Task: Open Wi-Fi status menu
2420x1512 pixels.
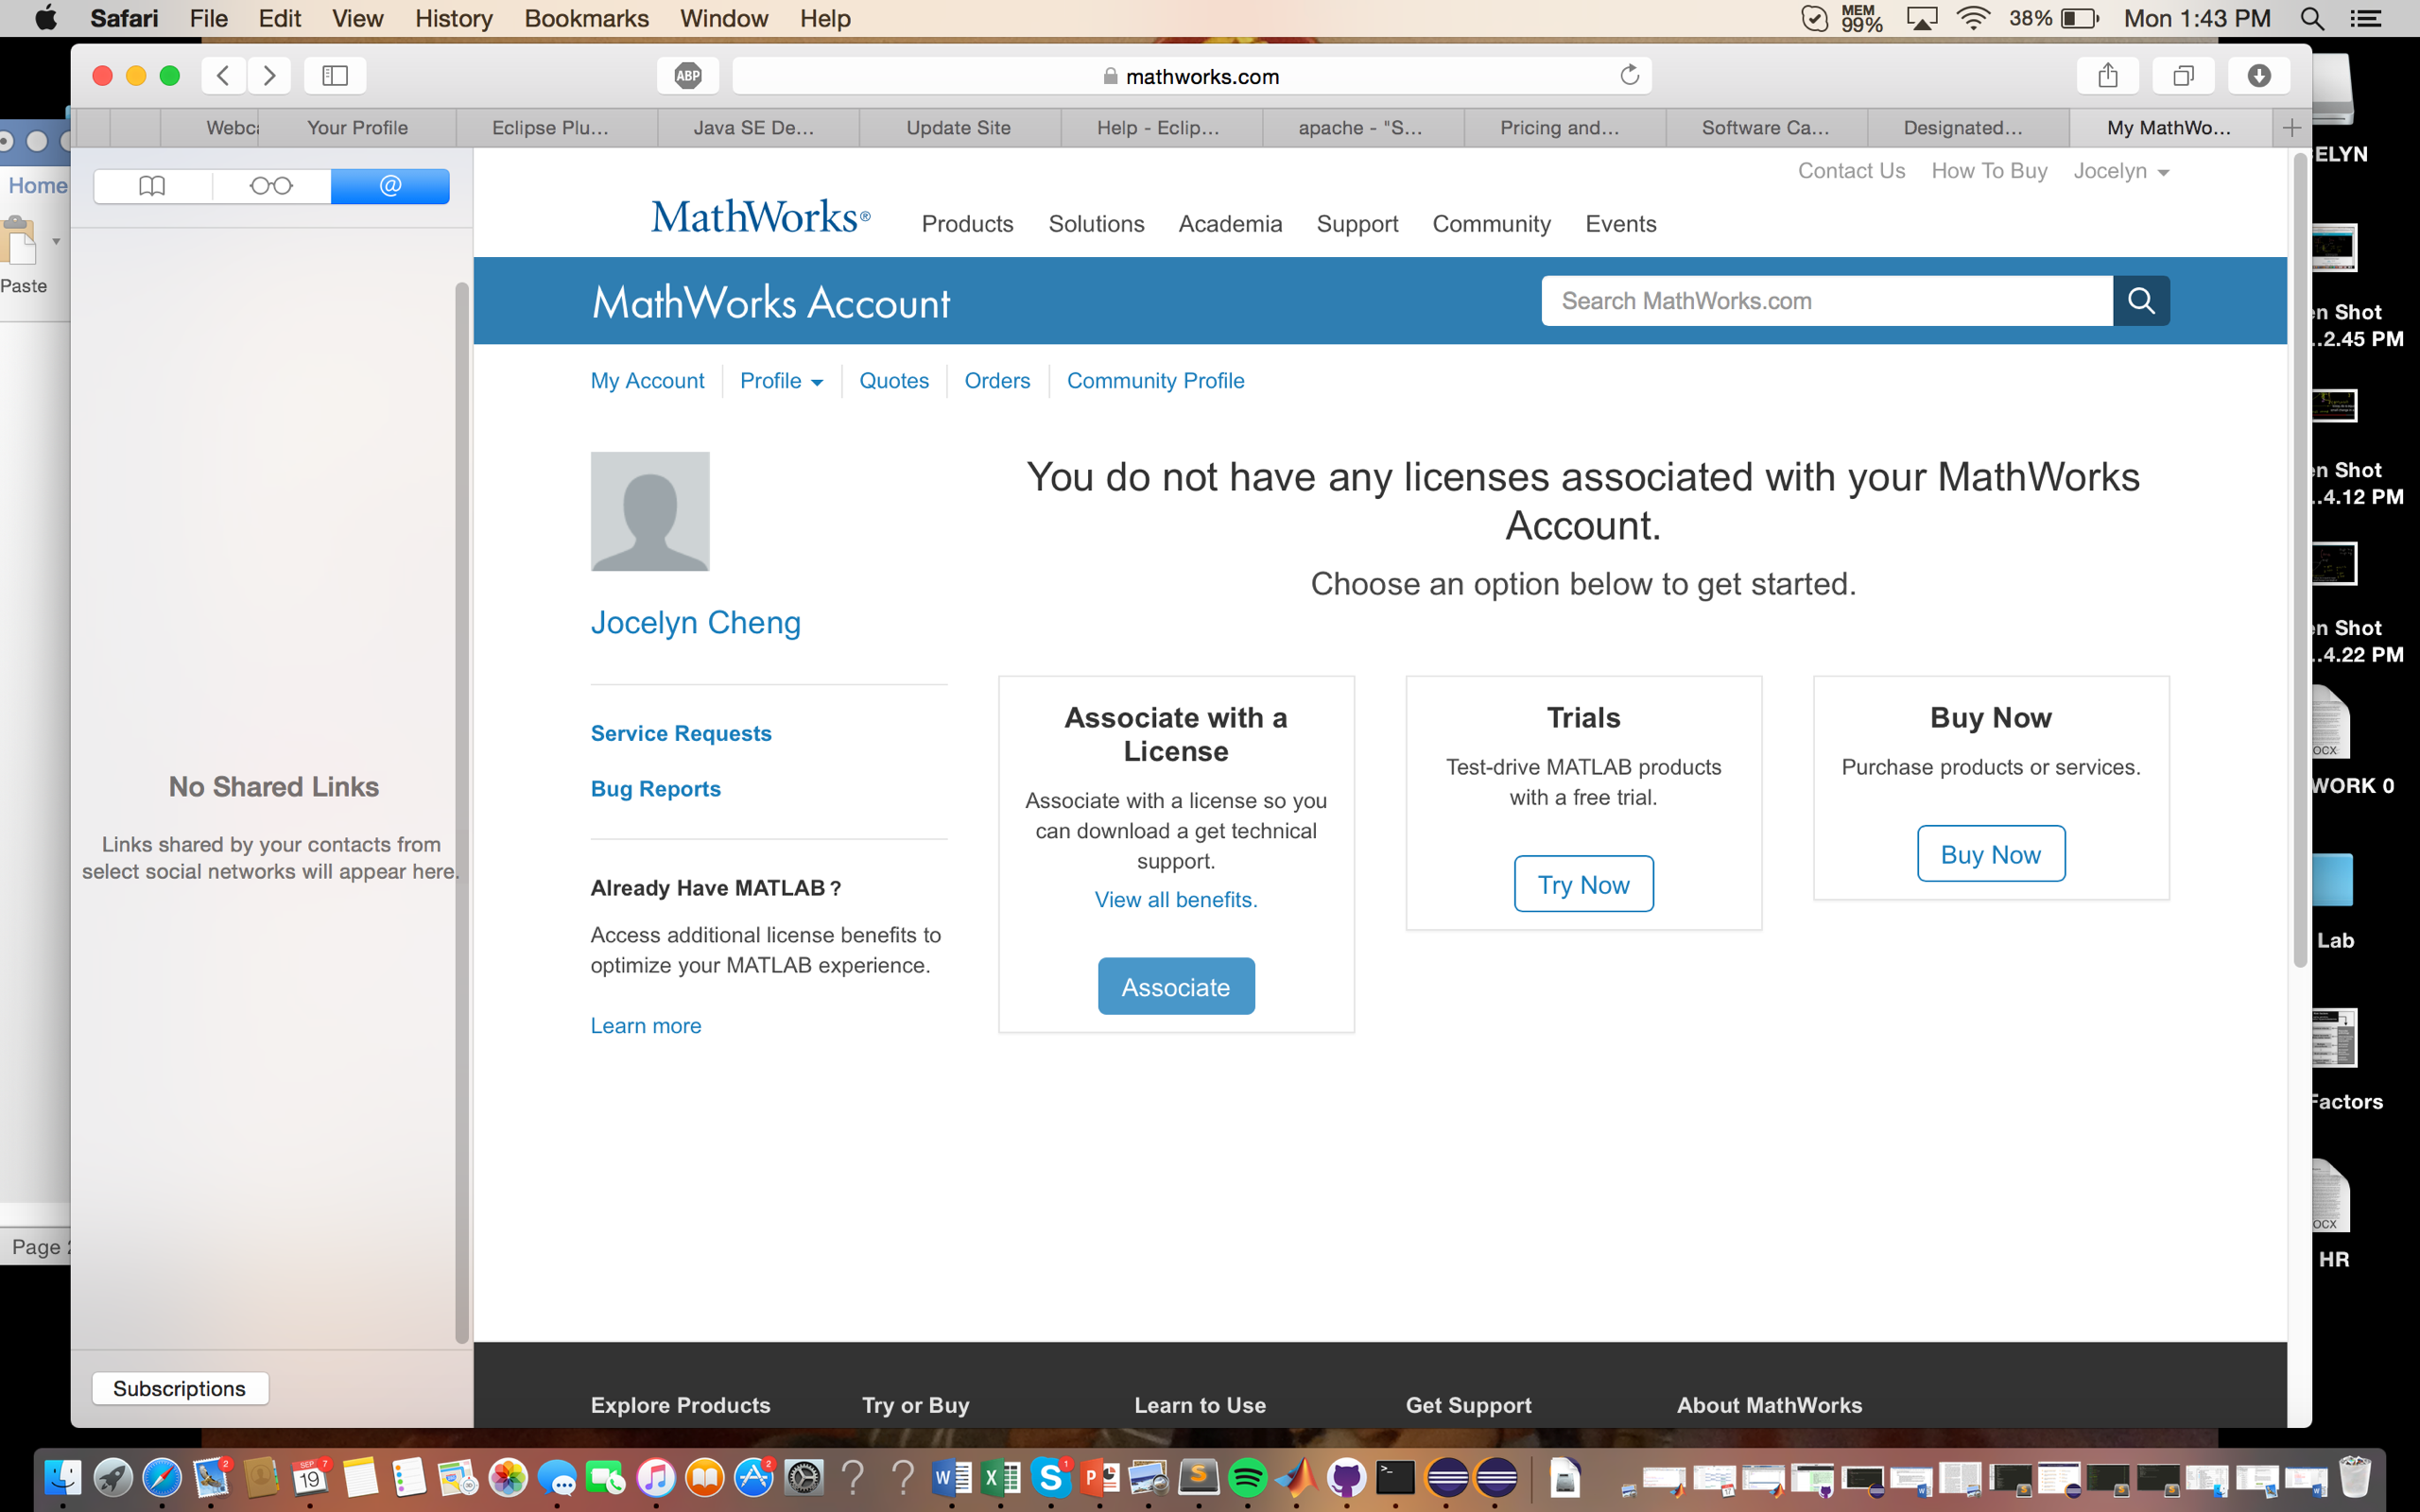Action: (1973, 18)
